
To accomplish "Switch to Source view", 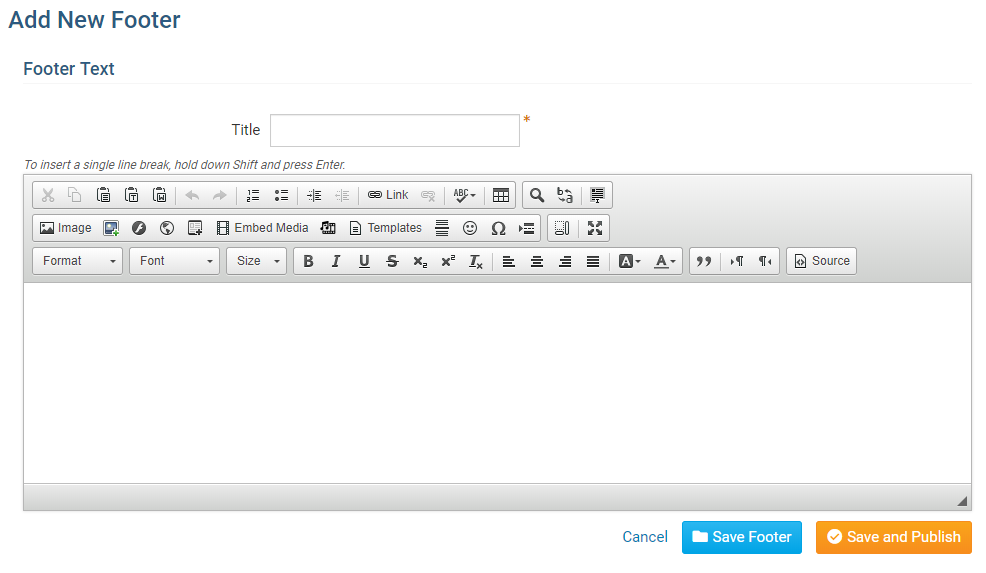I will (x=821, y=261).
